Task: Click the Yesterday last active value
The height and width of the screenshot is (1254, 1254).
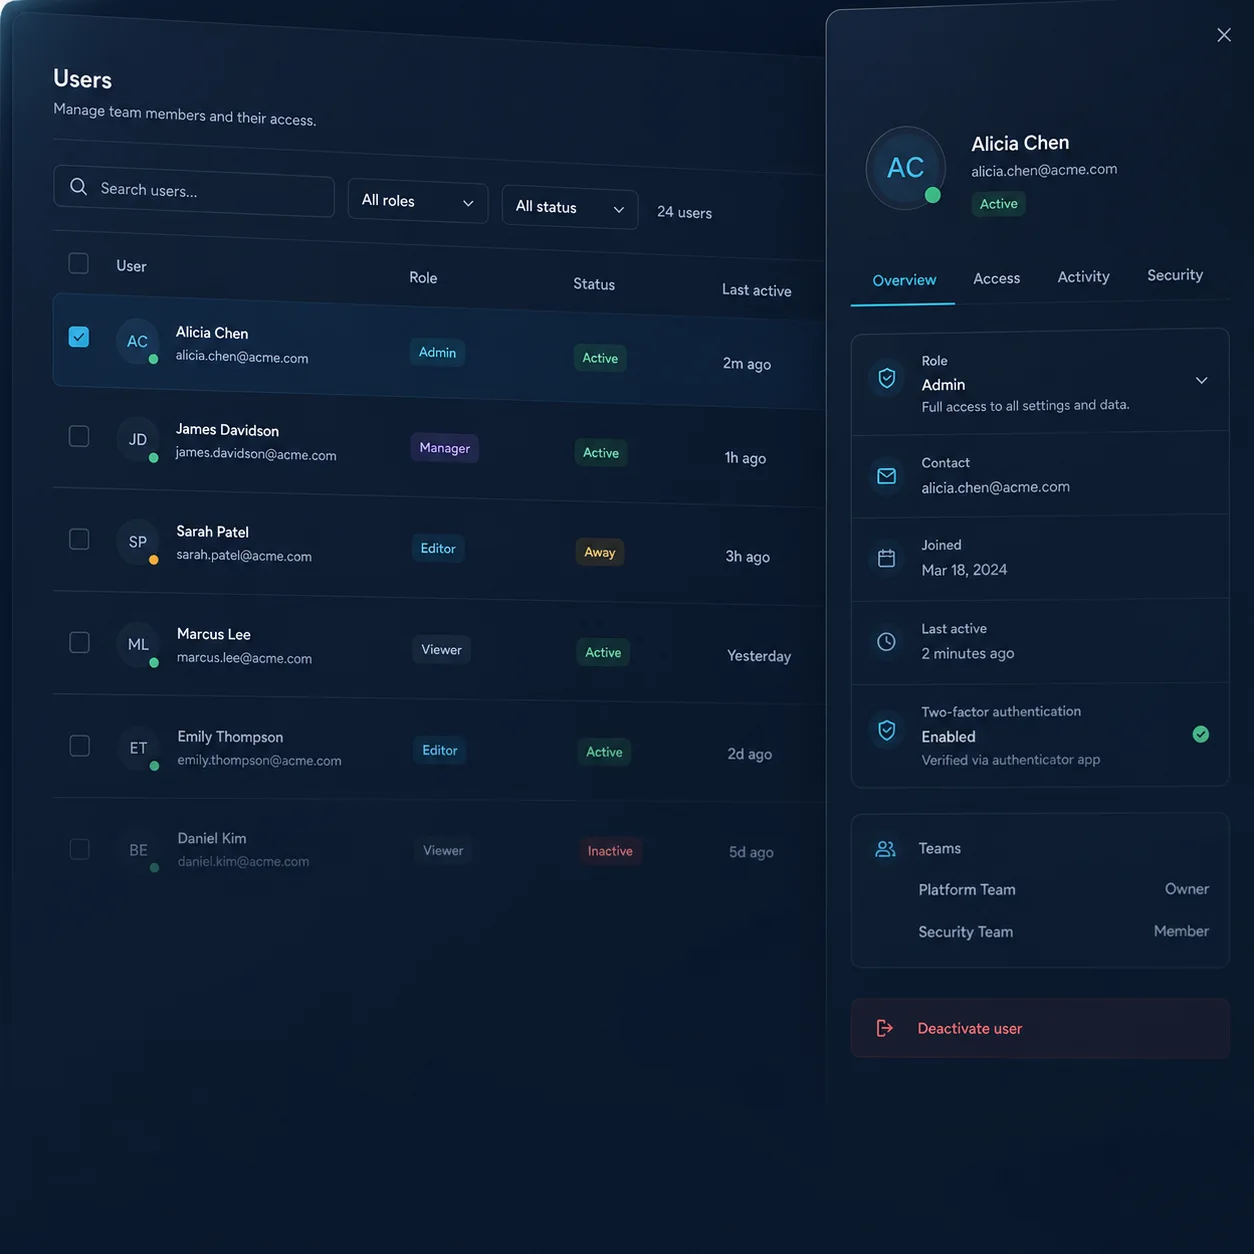Action: (759, 656)
